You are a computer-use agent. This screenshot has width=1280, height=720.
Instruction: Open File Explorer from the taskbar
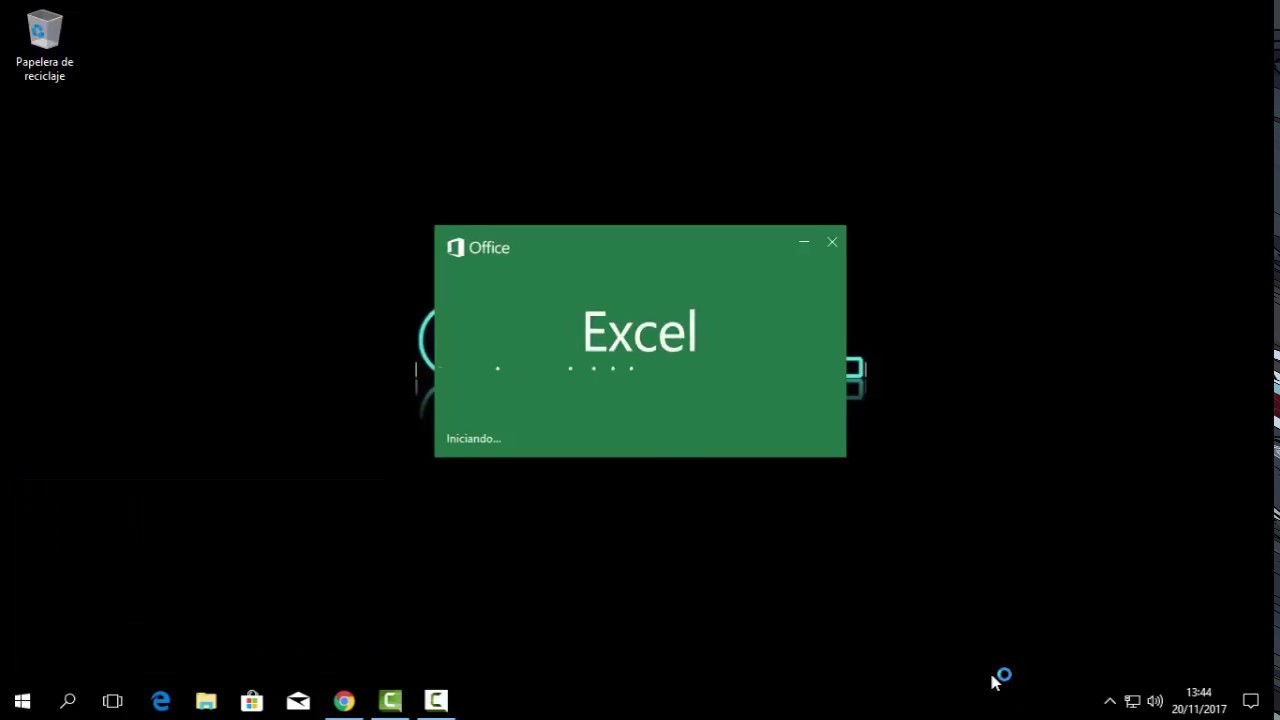click(206, 701)
